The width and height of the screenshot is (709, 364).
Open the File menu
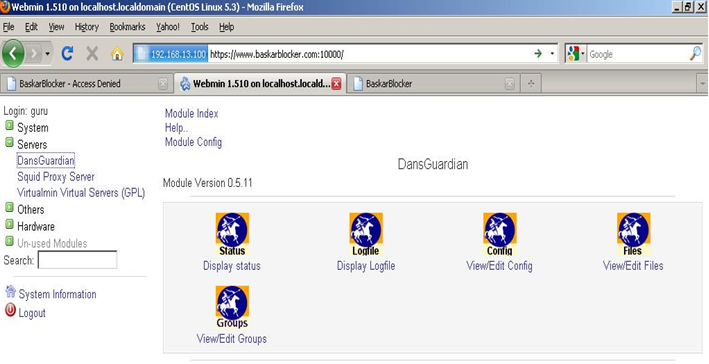tap(9, 27)
